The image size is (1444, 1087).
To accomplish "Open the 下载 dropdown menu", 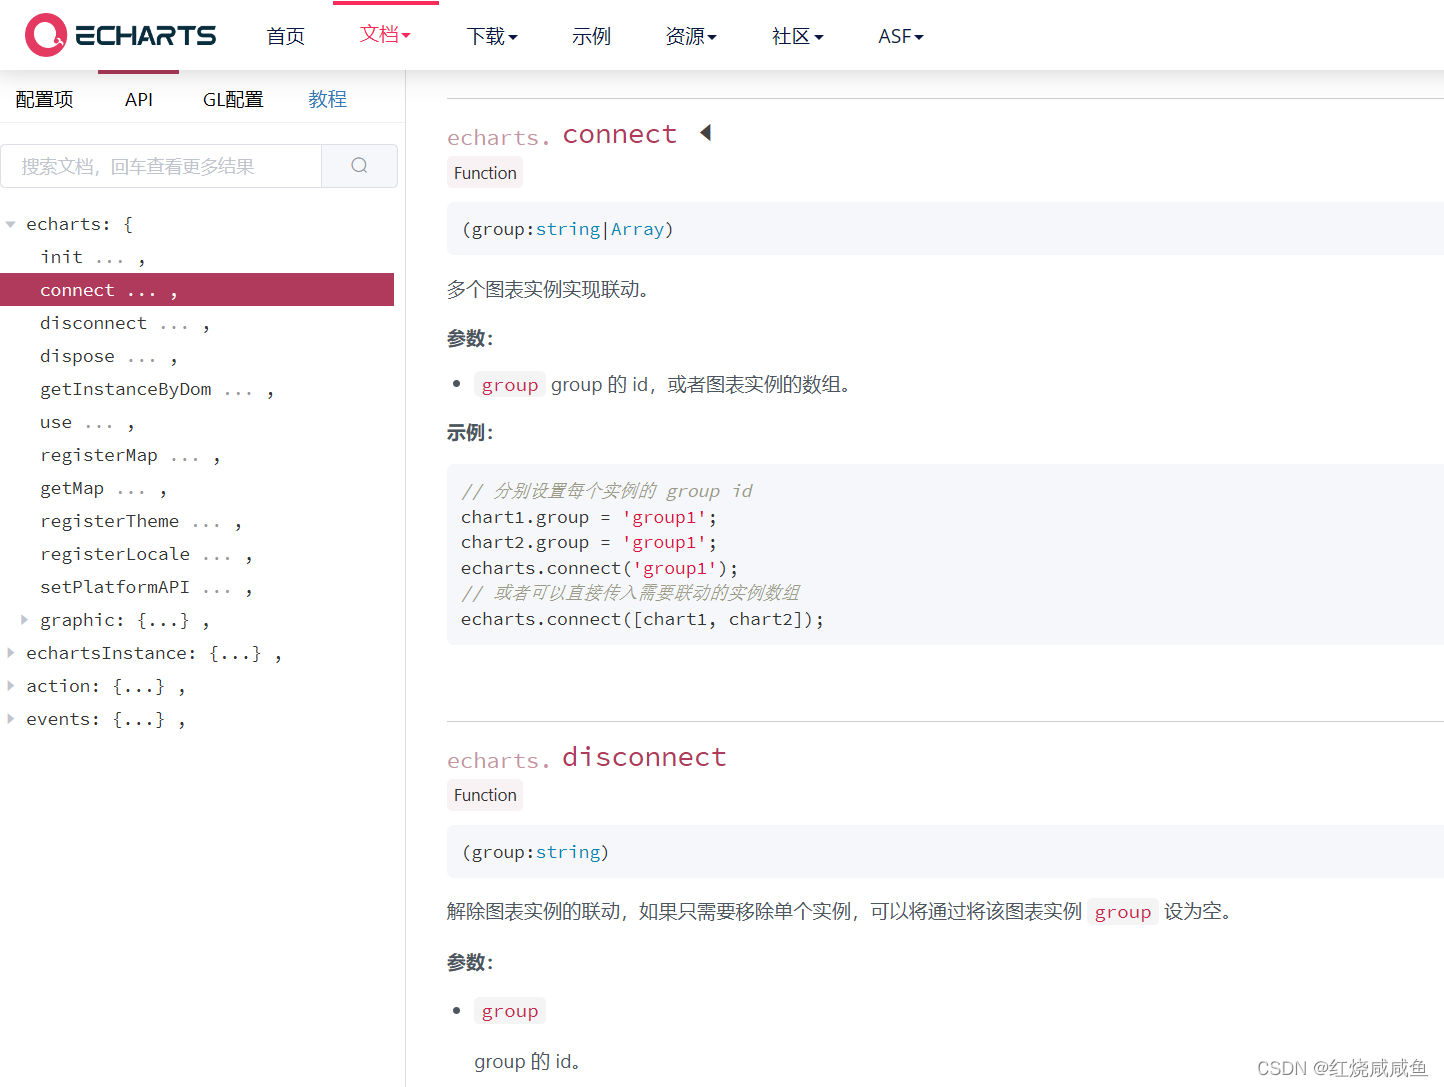I will [x=491, y=35].
